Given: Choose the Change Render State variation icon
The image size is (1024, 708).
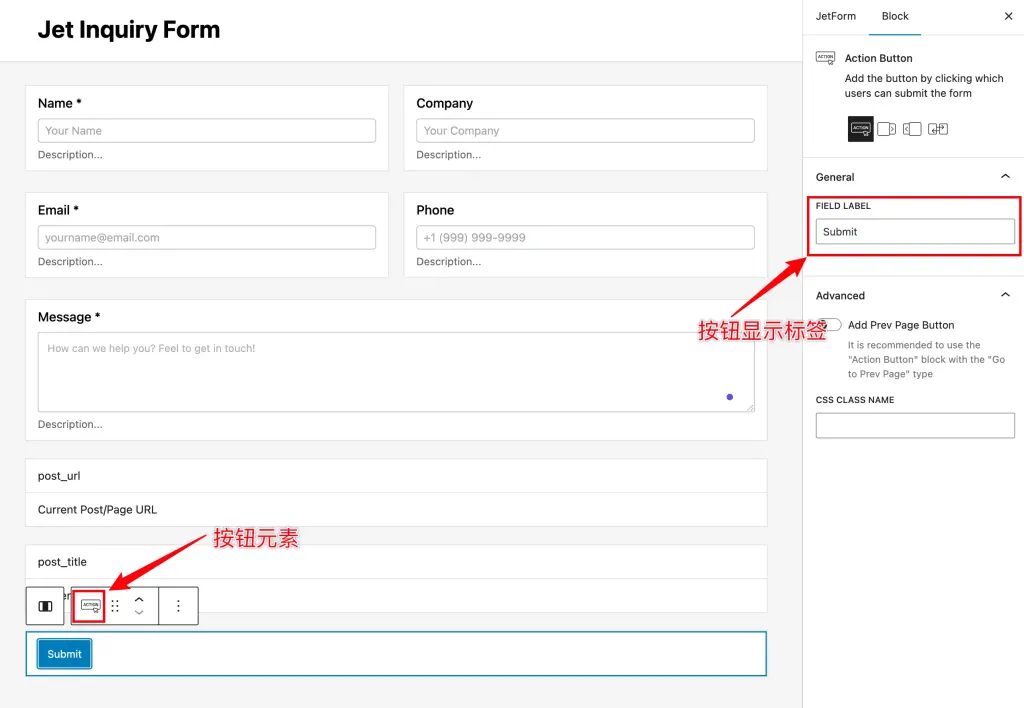Looking at the screenshot, I should pos(938,129).
